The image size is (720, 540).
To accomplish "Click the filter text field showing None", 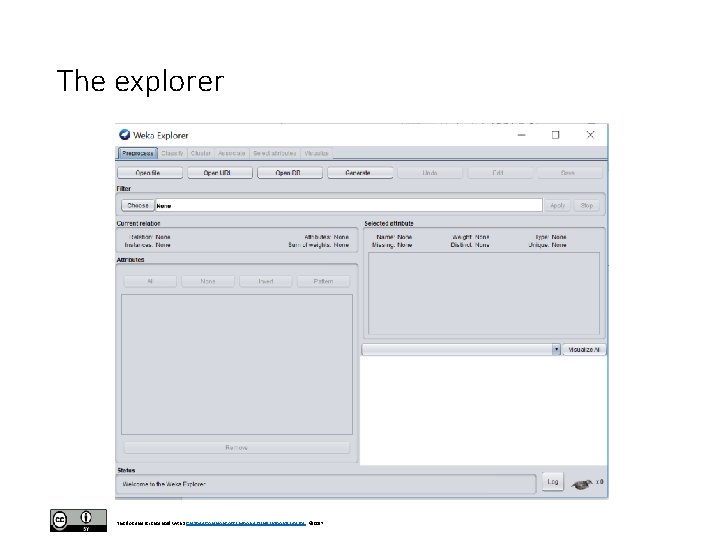I will coord(349,205).
